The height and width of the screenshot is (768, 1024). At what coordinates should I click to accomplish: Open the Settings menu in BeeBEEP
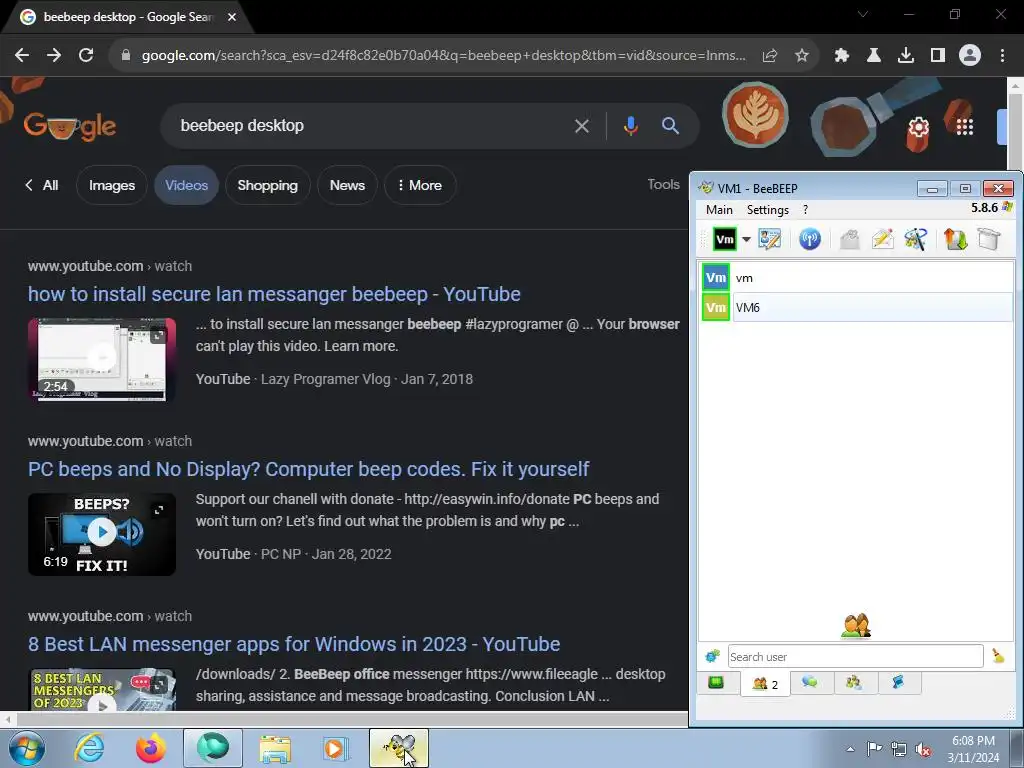(x=767, y=210)
